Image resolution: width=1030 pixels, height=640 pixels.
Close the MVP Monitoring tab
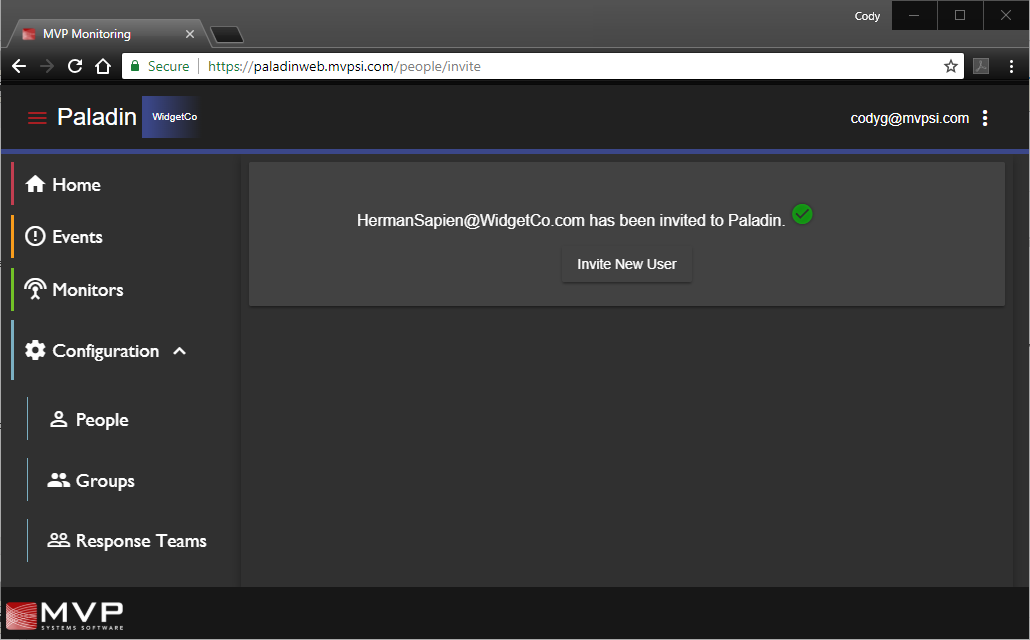[190, 34]
